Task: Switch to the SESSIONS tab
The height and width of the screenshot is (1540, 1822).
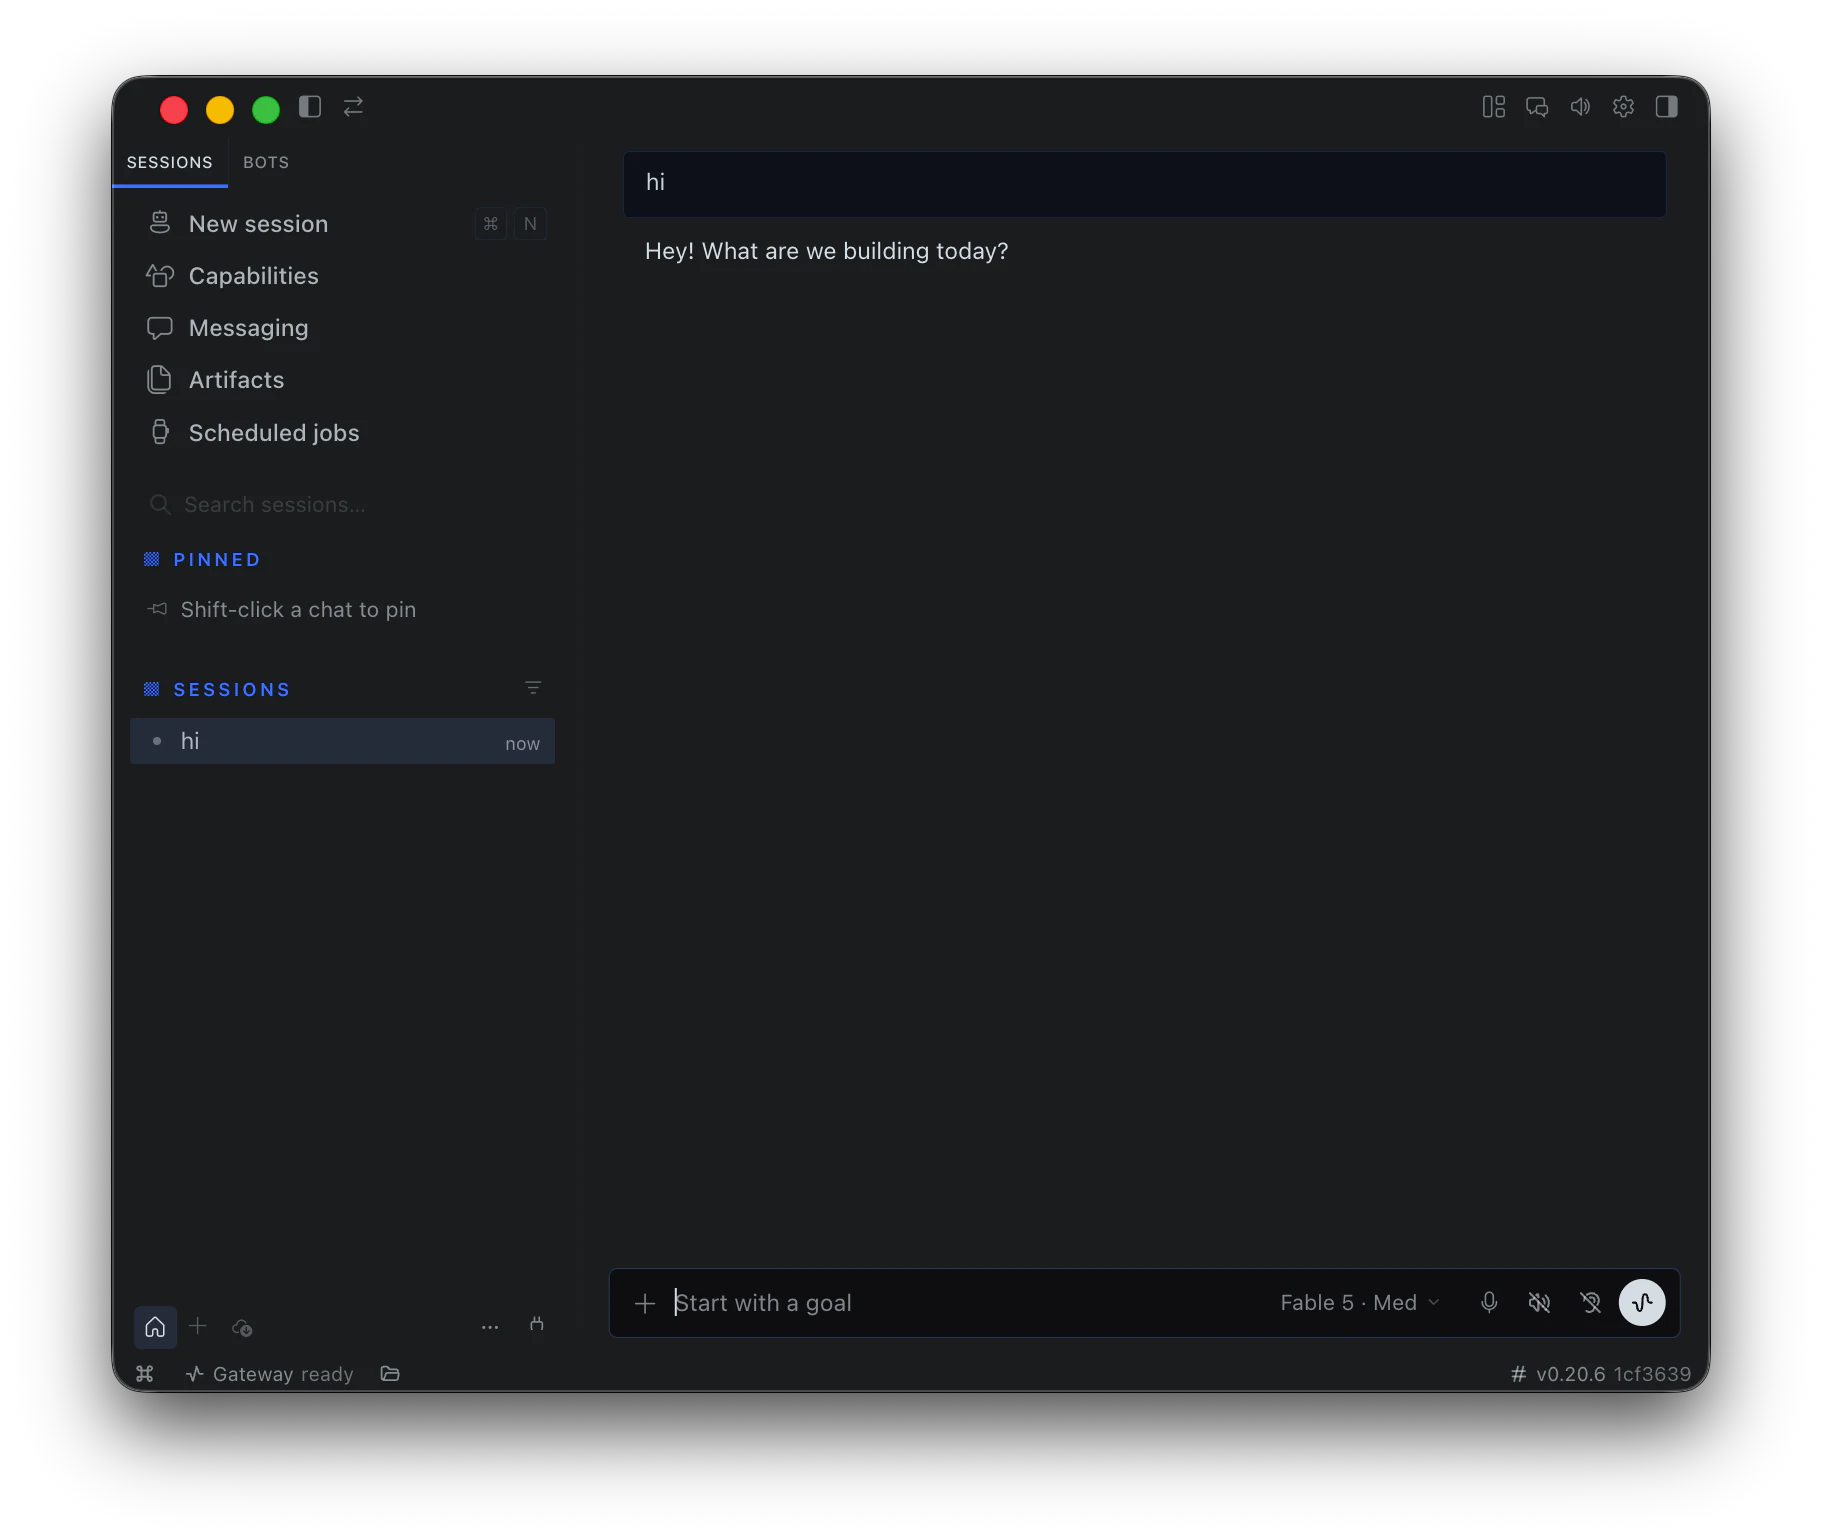Action: click(170, 162)
